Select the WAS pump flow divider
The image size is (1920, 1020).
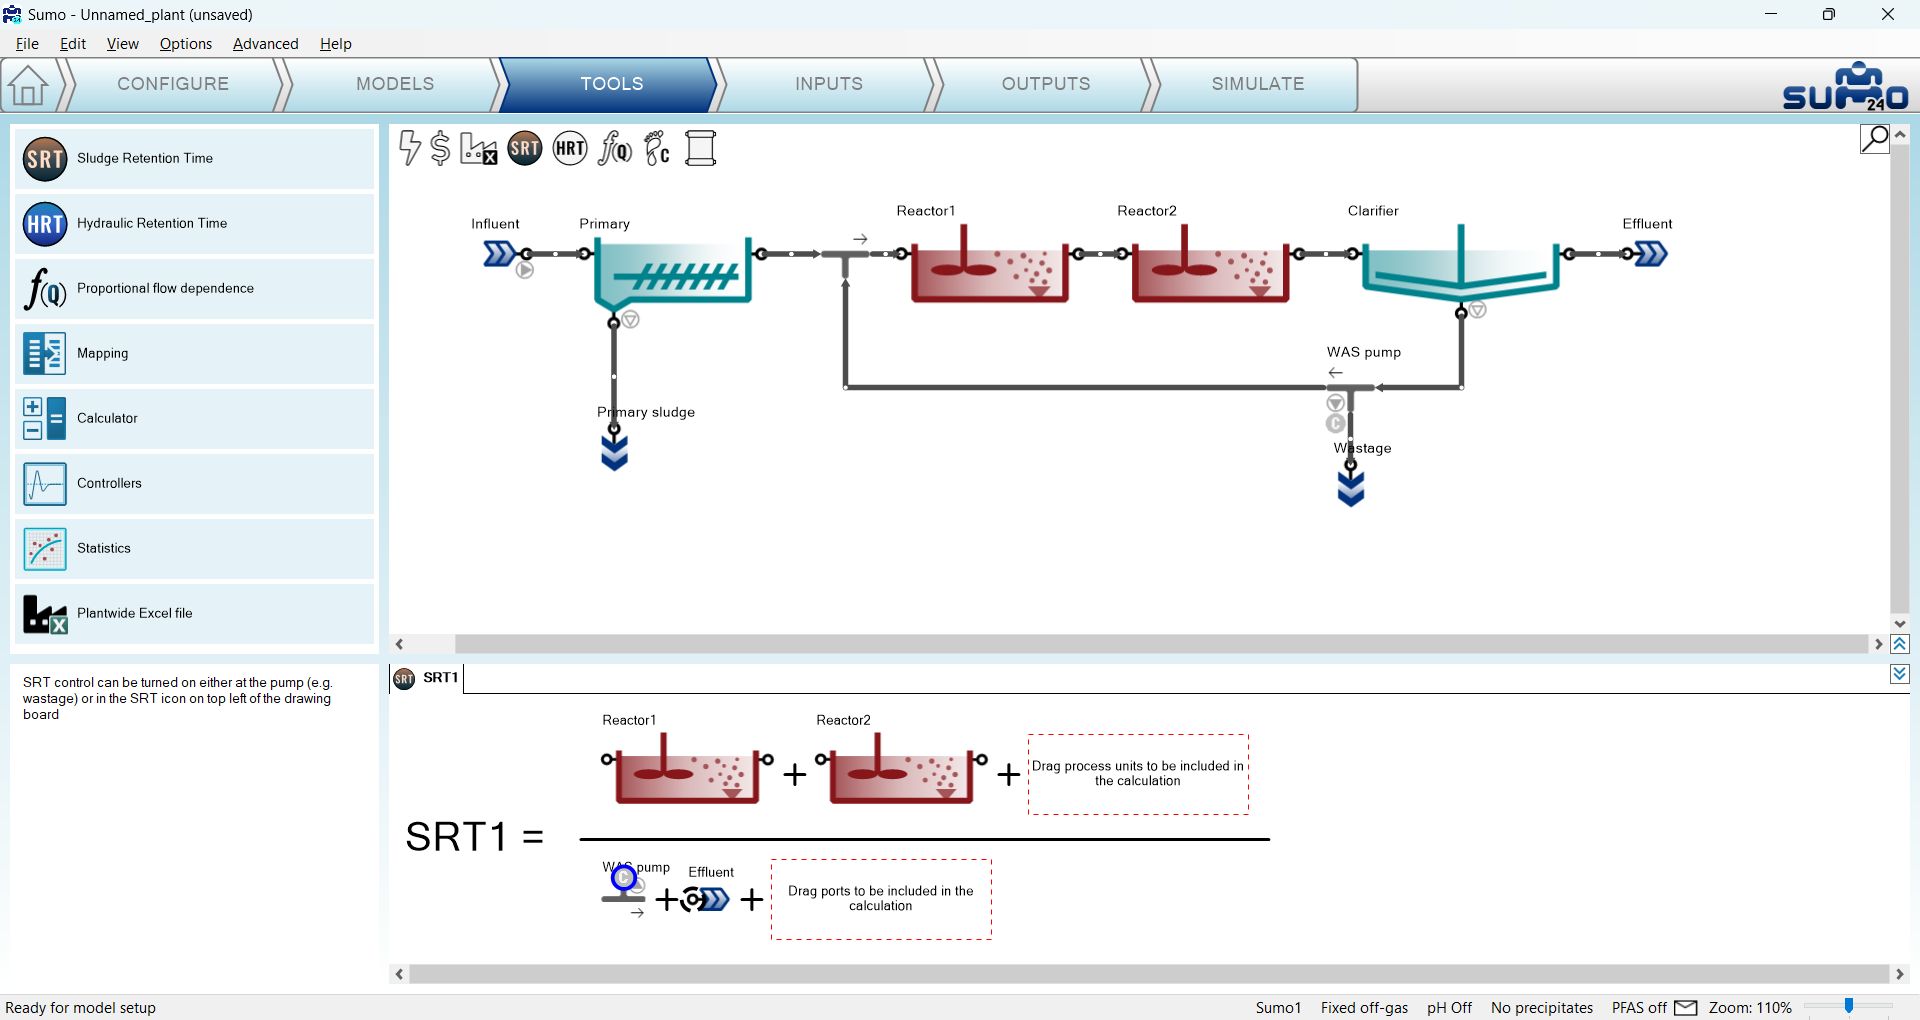coord(1351,388)
